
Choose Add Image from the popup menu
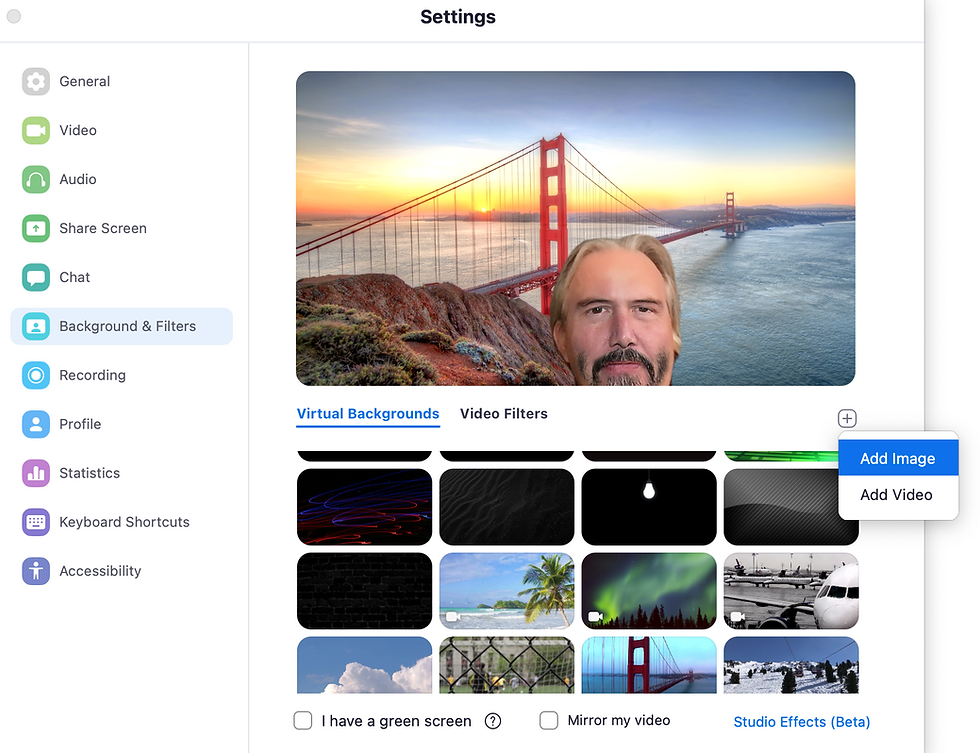tap(898, 458)
